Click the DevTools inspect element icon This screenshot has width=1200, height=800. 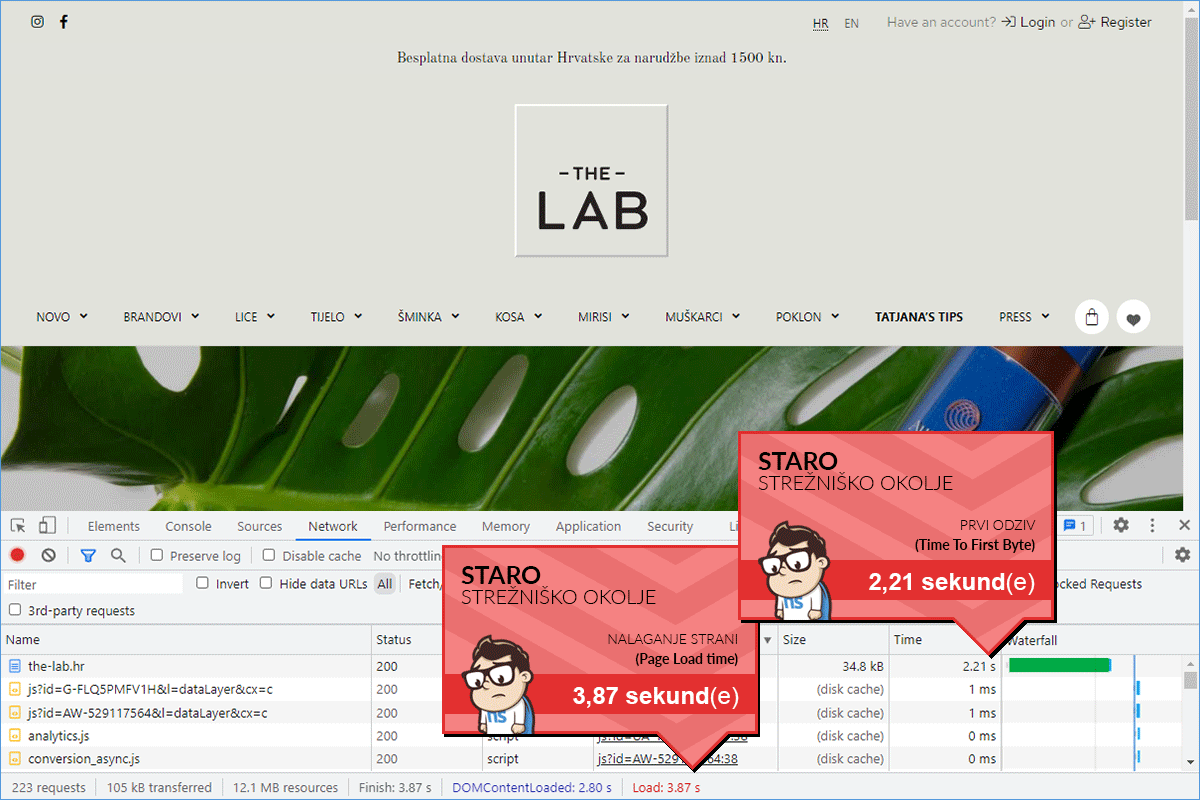18,526
